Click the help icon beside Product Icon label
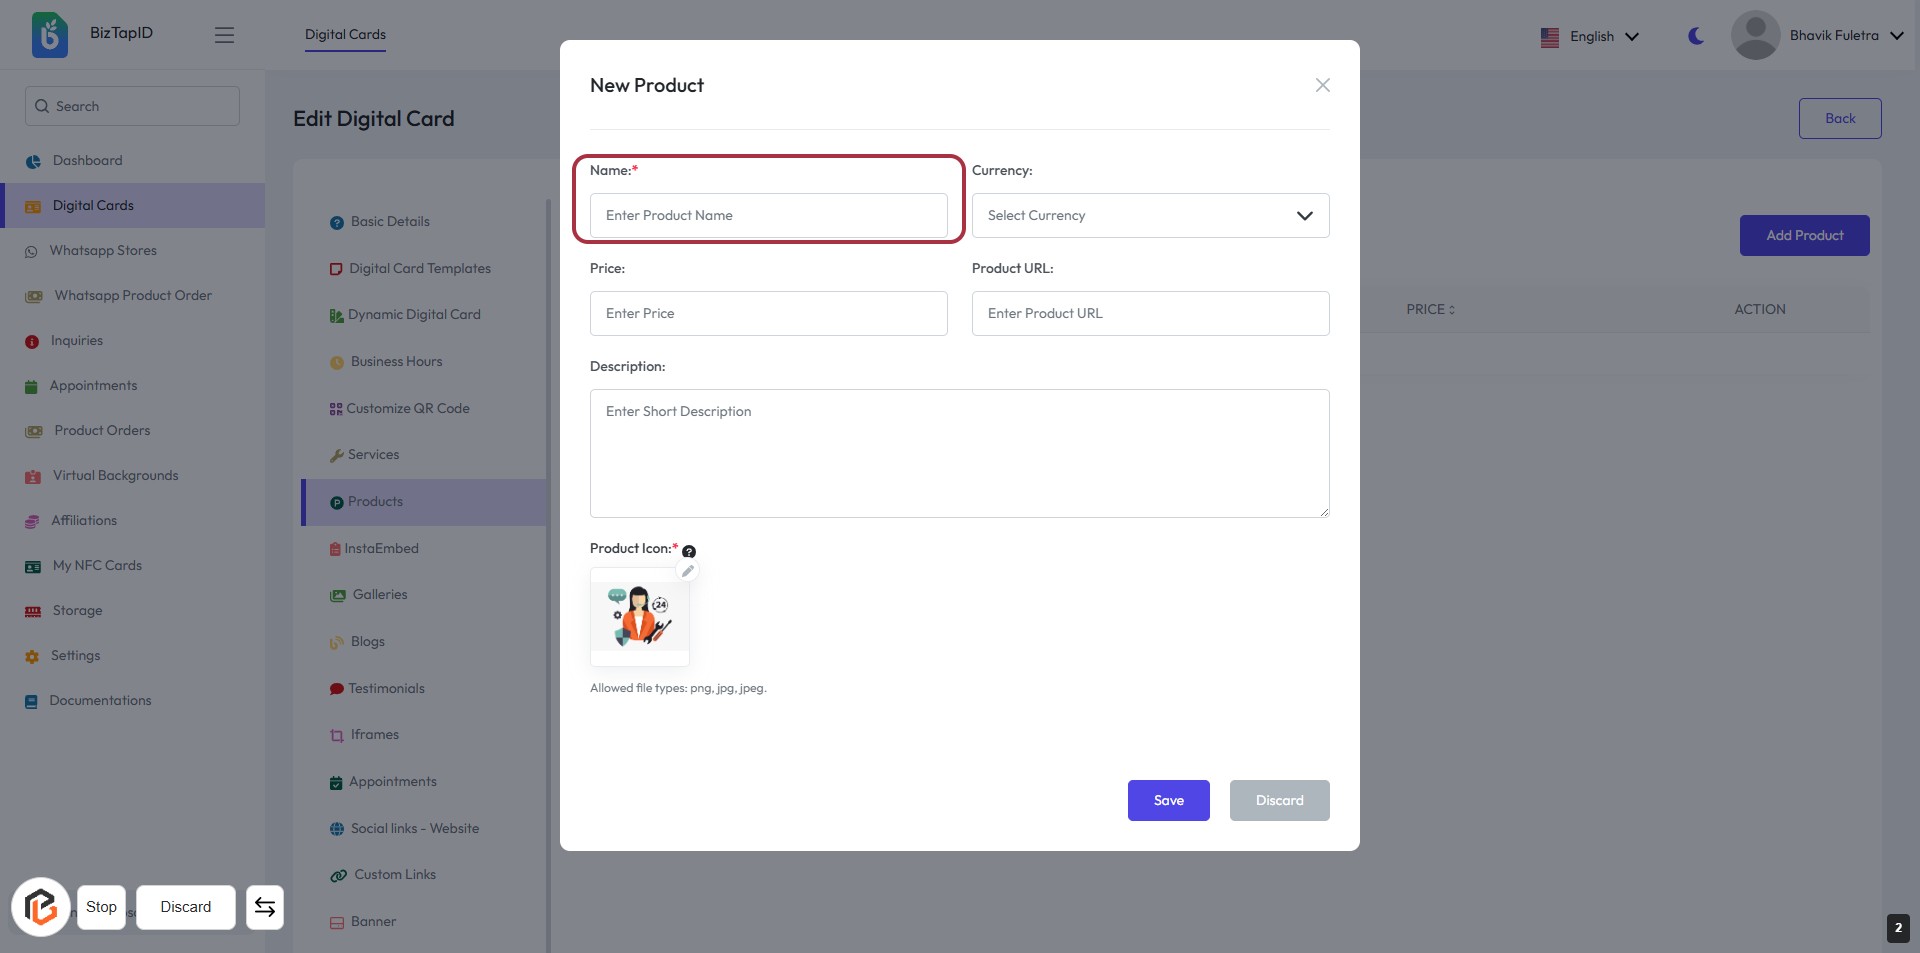Screen dimensions: 1920x953 pyautogui.click(x=689, y=551)
